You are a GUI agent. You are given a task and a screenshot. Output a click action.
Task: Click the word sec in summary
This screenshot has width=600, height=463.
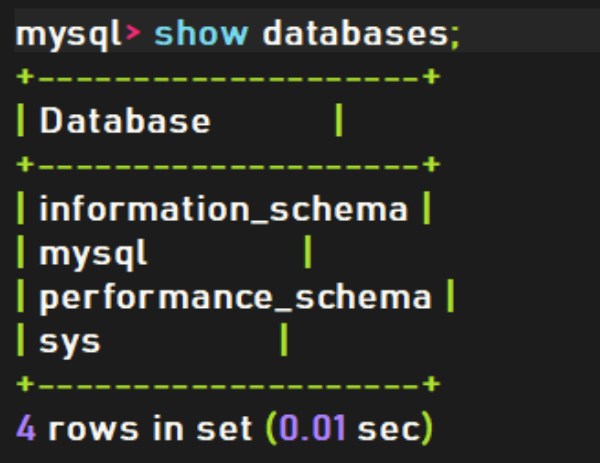pyautogui.click(x=390, y=429)
